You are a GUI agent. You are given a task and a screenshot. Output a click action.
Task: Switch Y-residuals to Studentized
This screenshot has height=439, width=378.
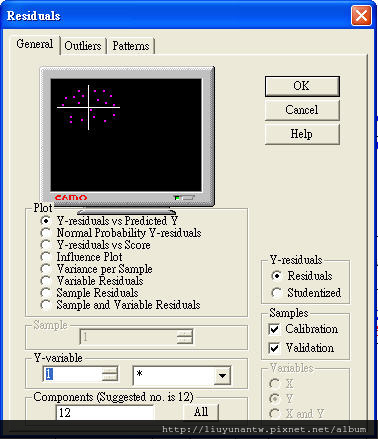pyautogui.click(x=276, y=293)
